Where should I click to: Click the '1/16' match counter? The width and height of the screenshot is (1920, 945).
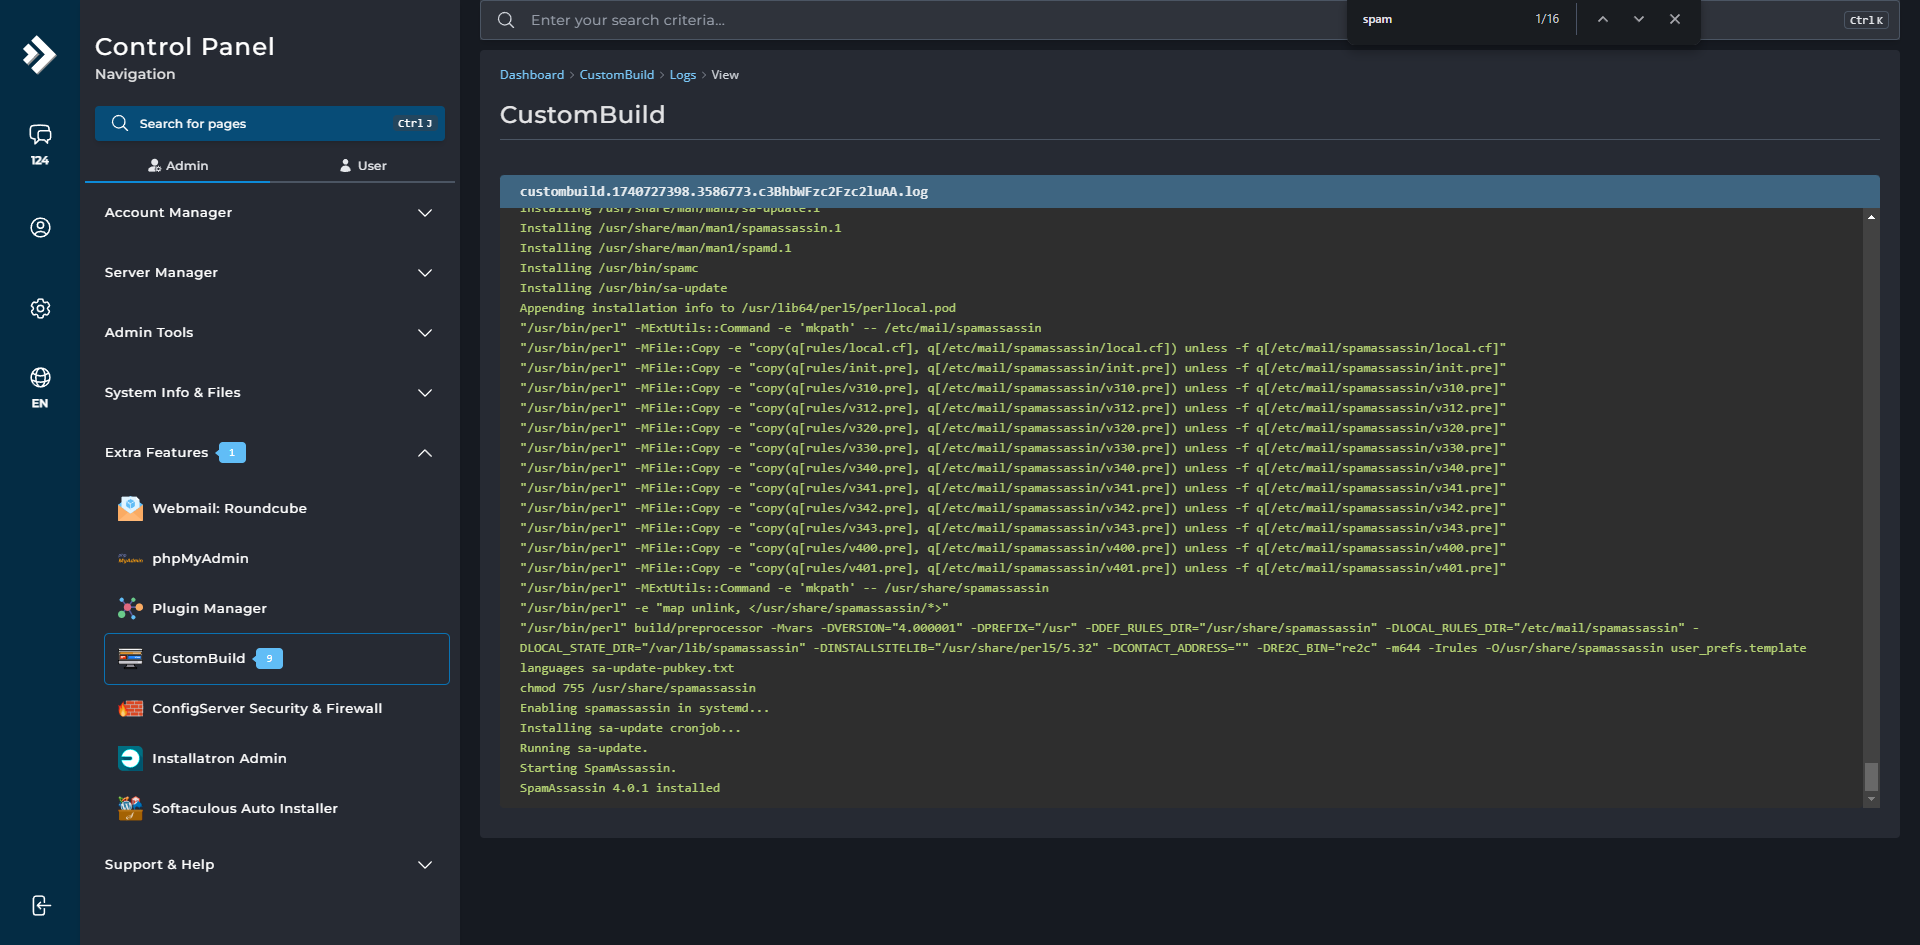1547,19
